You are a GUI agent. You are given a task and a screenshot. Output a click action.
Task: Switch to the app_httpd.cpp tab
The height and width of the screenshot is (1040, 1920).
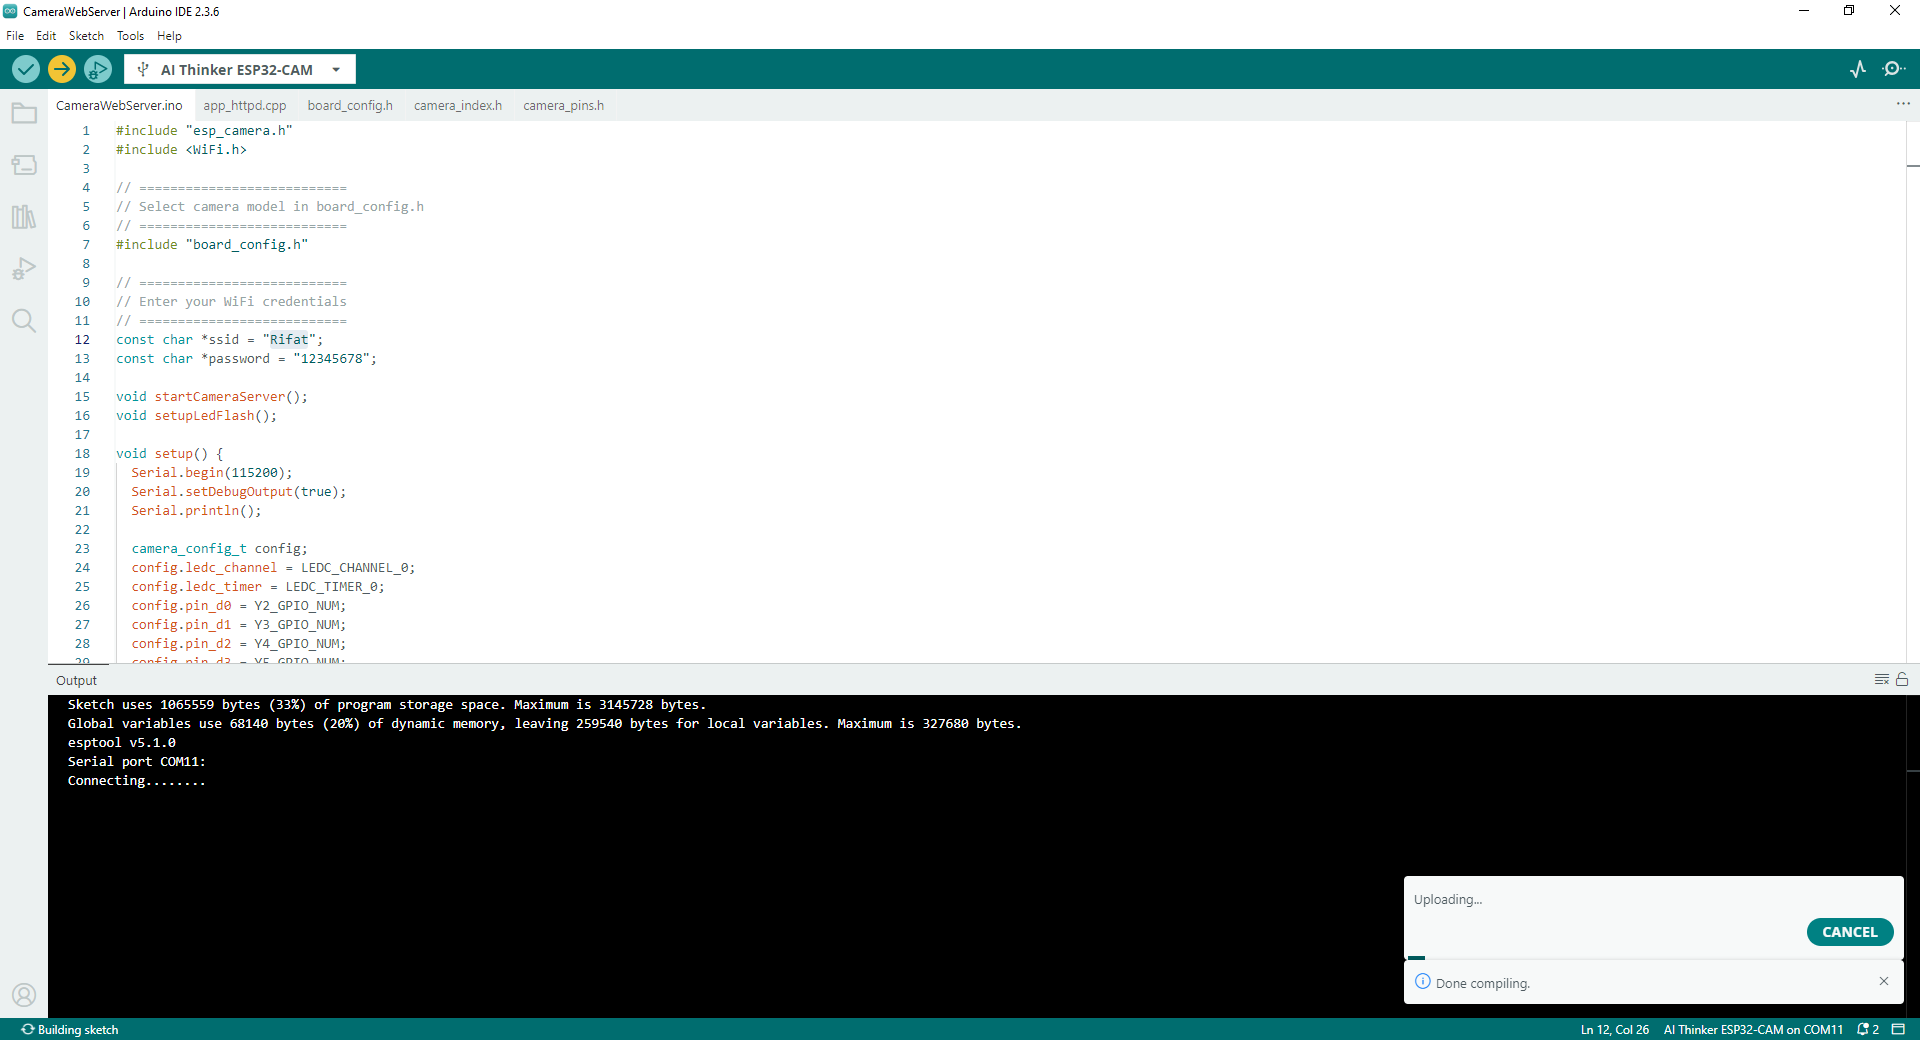click(x=244, y=105)
